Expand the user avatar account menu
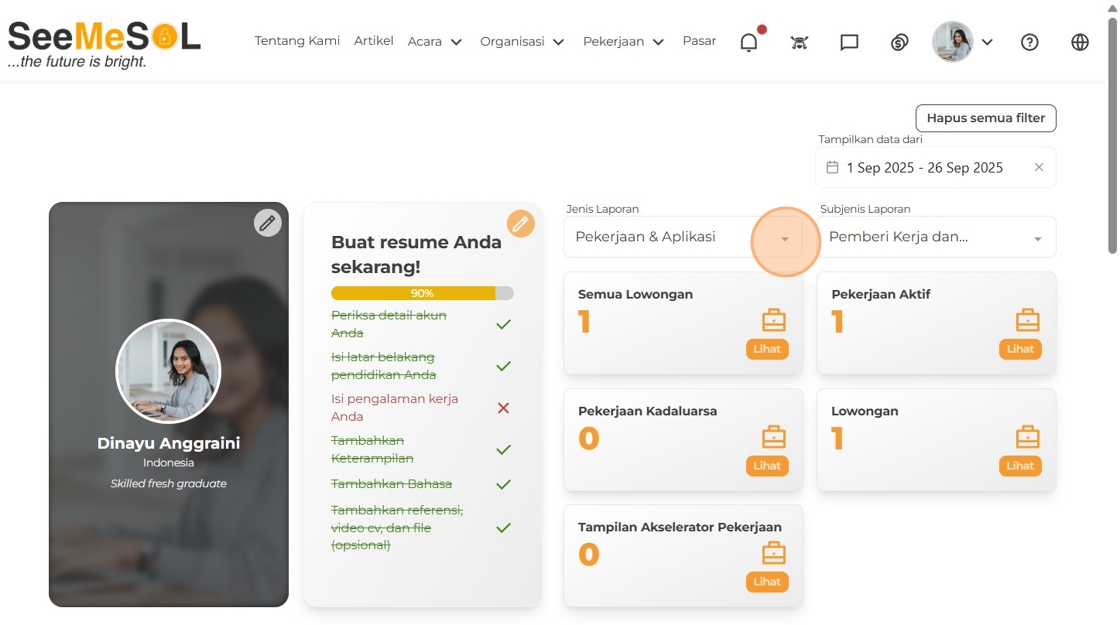Image resolution: width=1120 pixels, height=625 pixels. click(963, 42)
